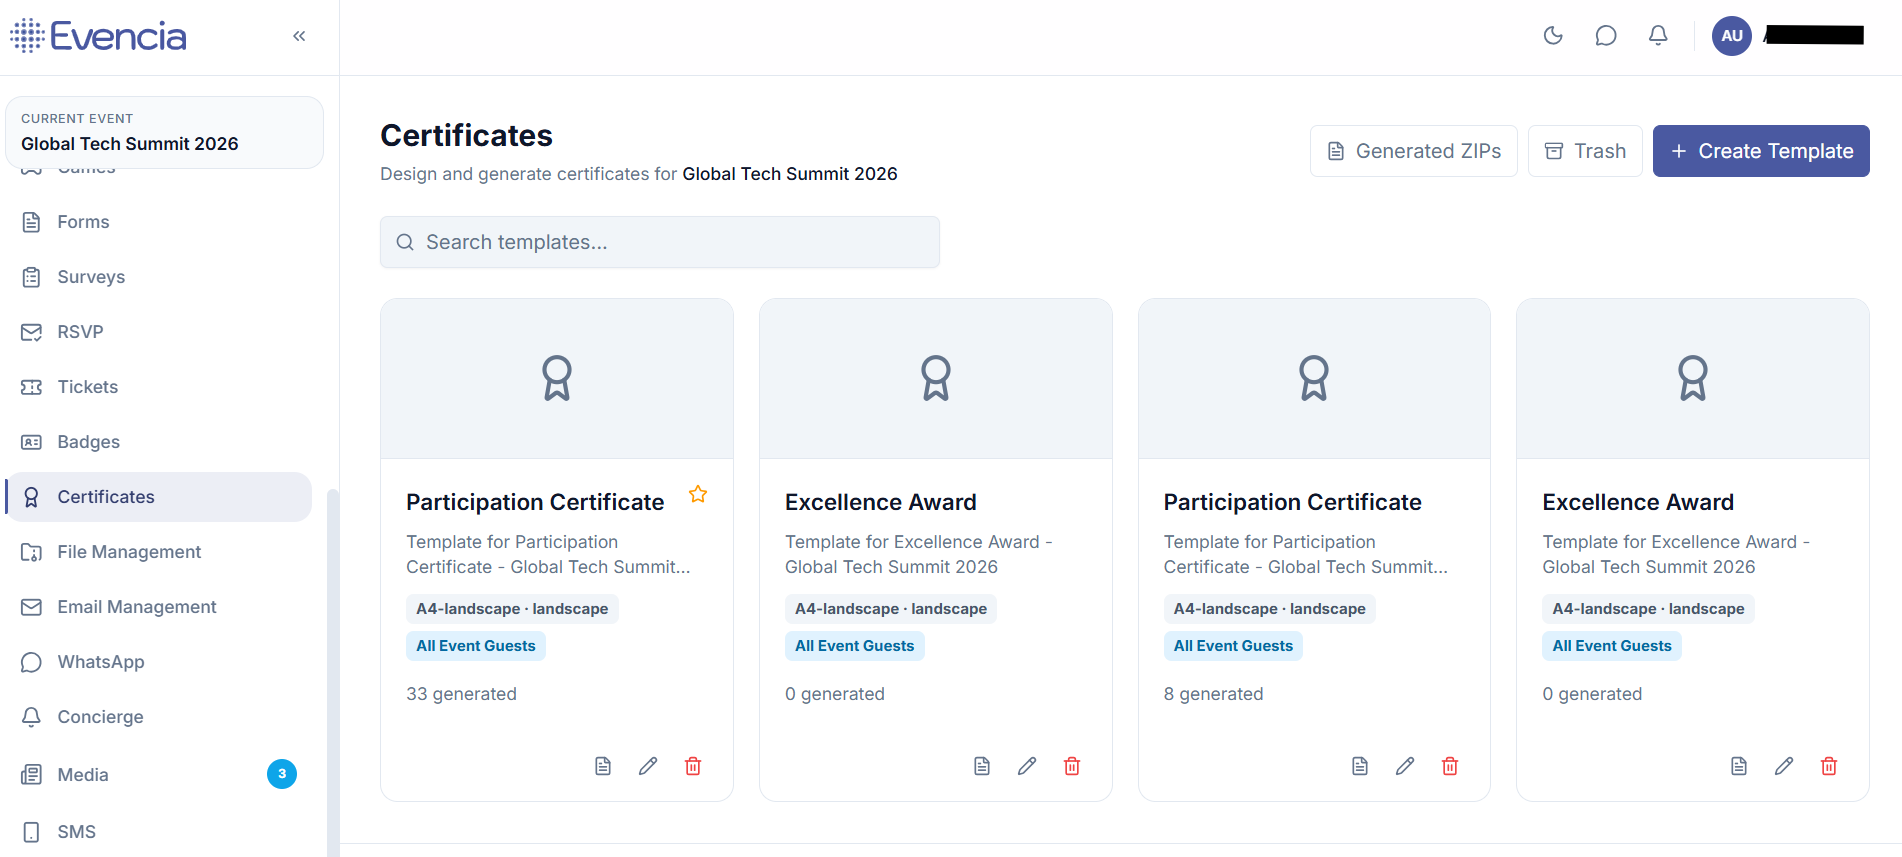Open SMS in the sidebar
The width and height of the screenshot is (1902, 857).
click(159, 832)
